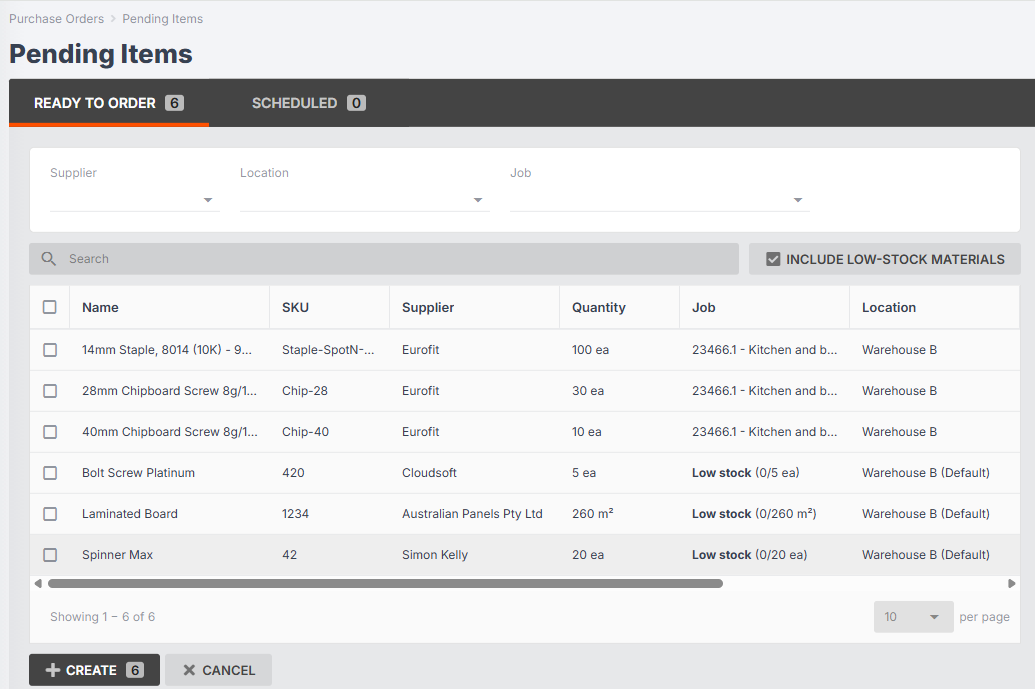Click the SKU '1234'
The height and width of the screenshot is (689, 1035).
pos(295,513)
